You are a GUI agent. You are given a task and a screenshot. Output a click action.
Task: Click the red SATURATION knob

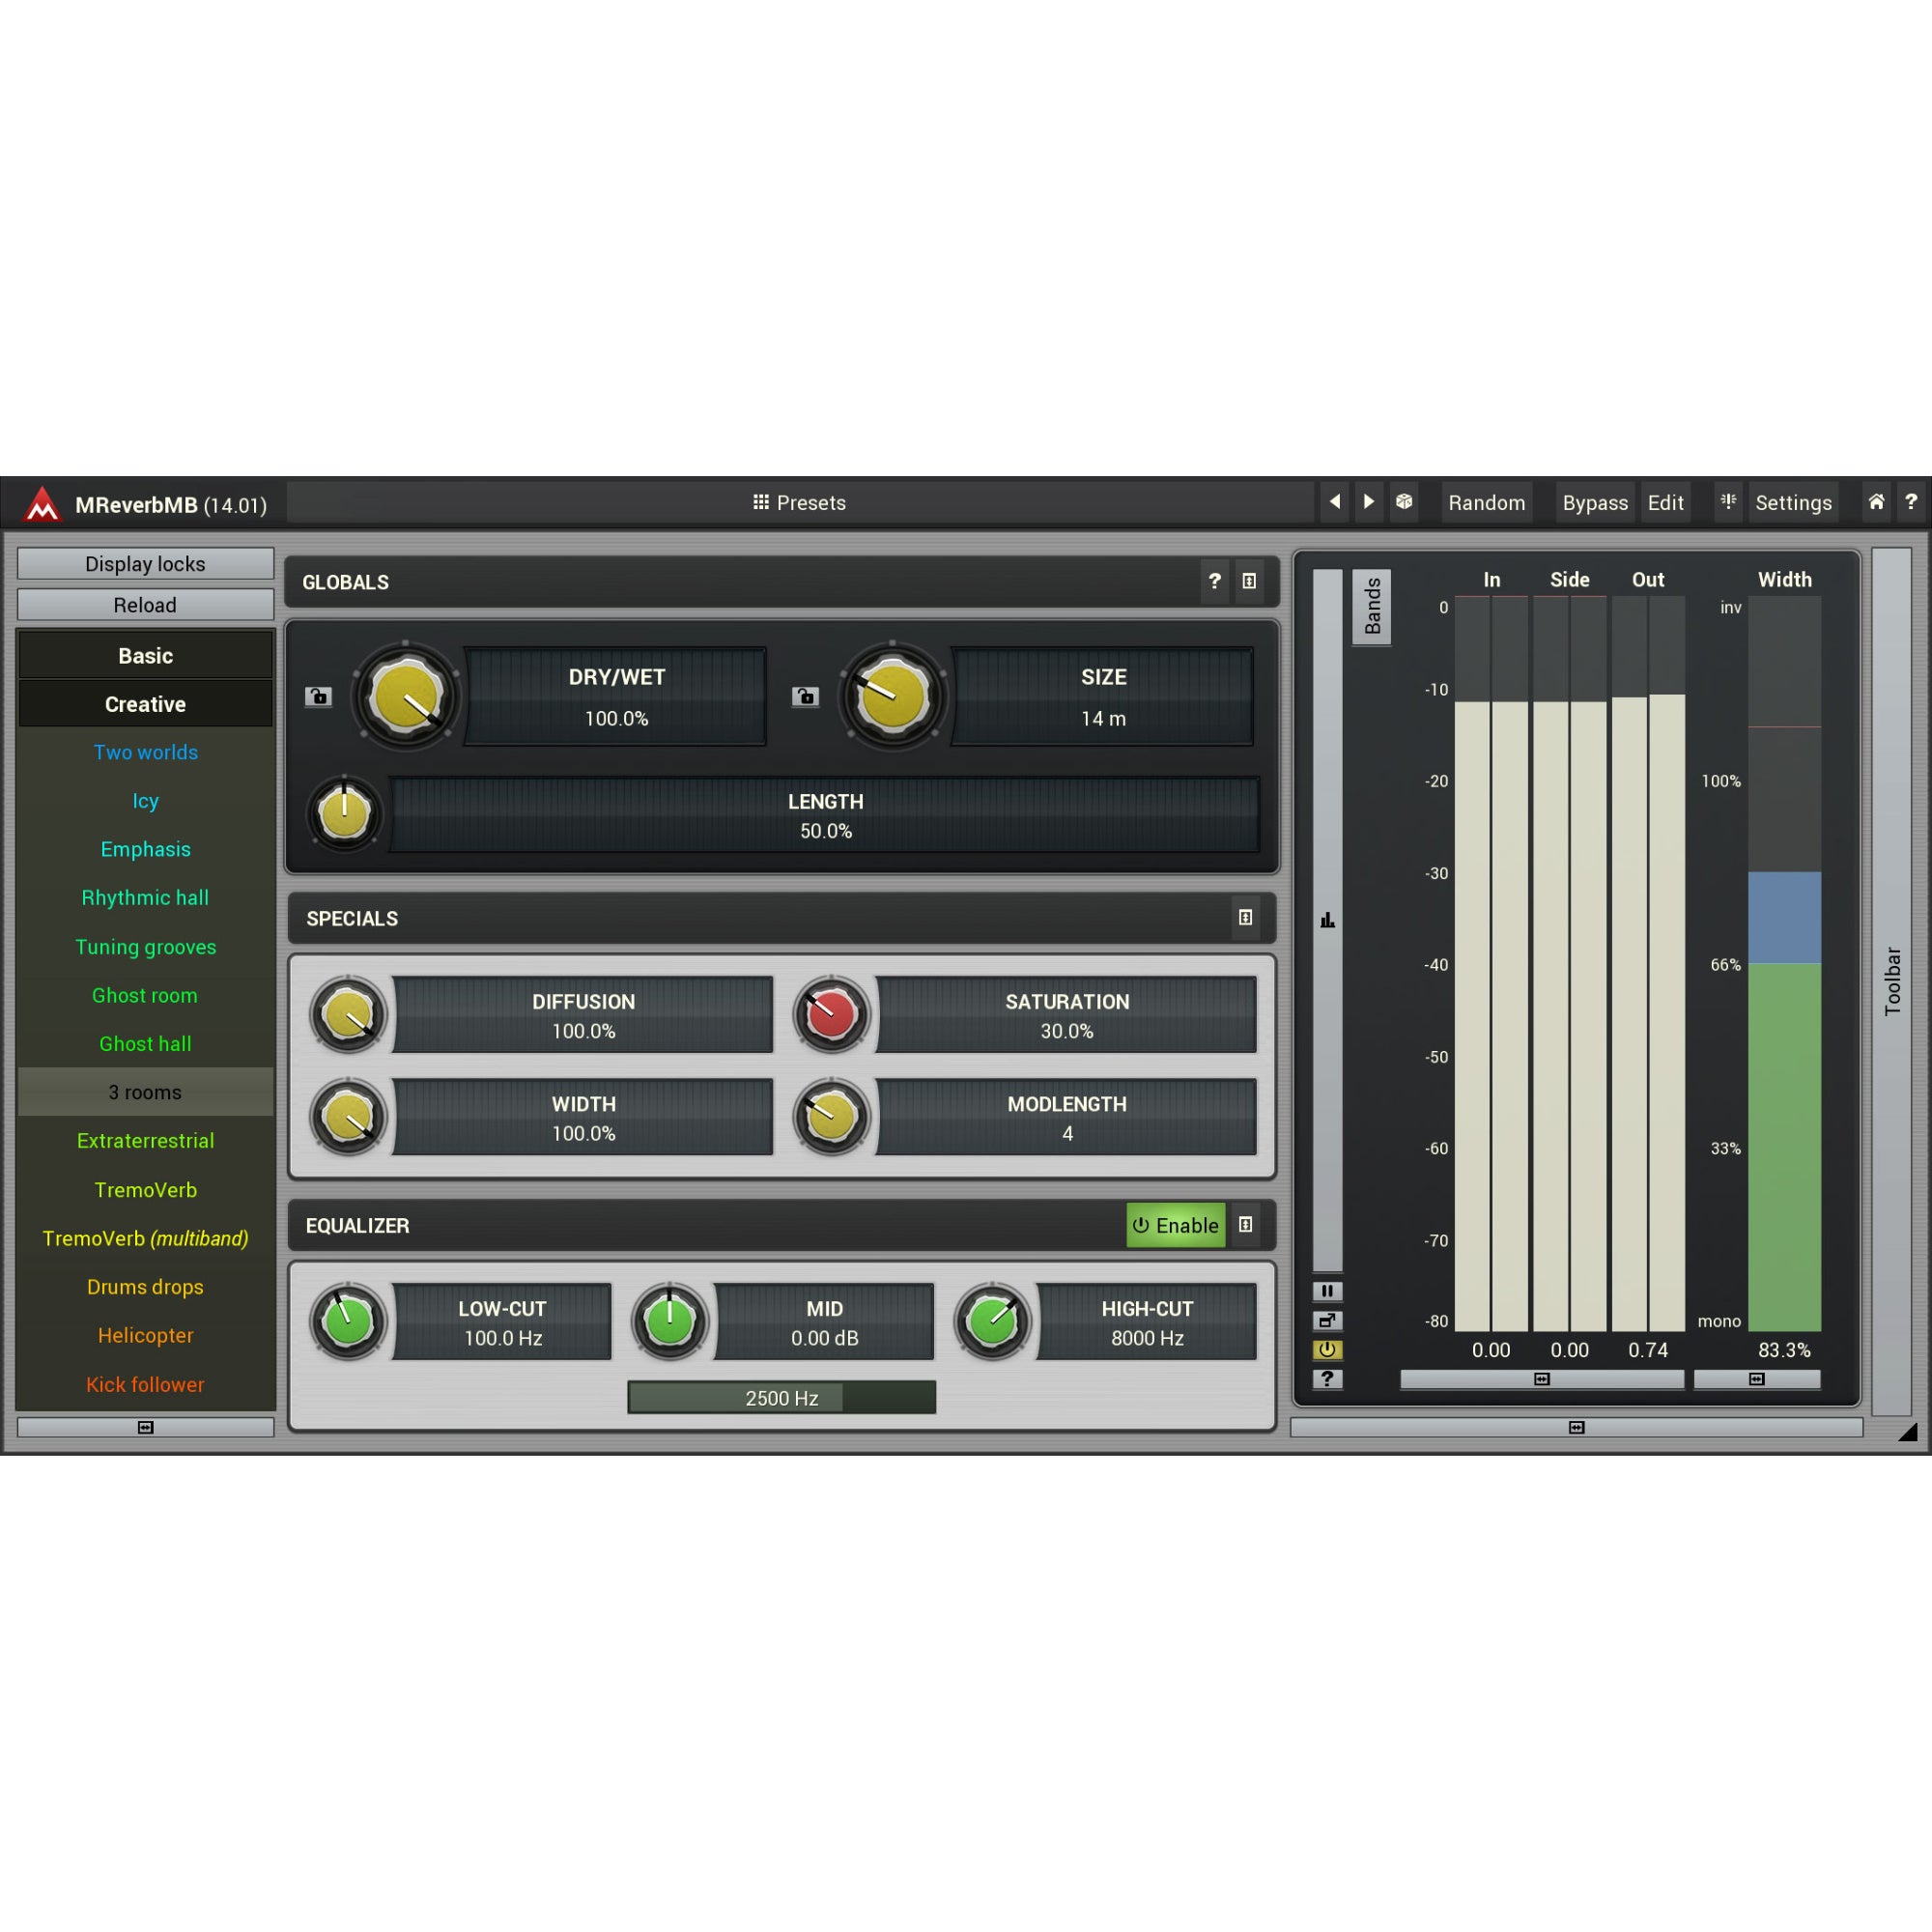pos(831,1014)
